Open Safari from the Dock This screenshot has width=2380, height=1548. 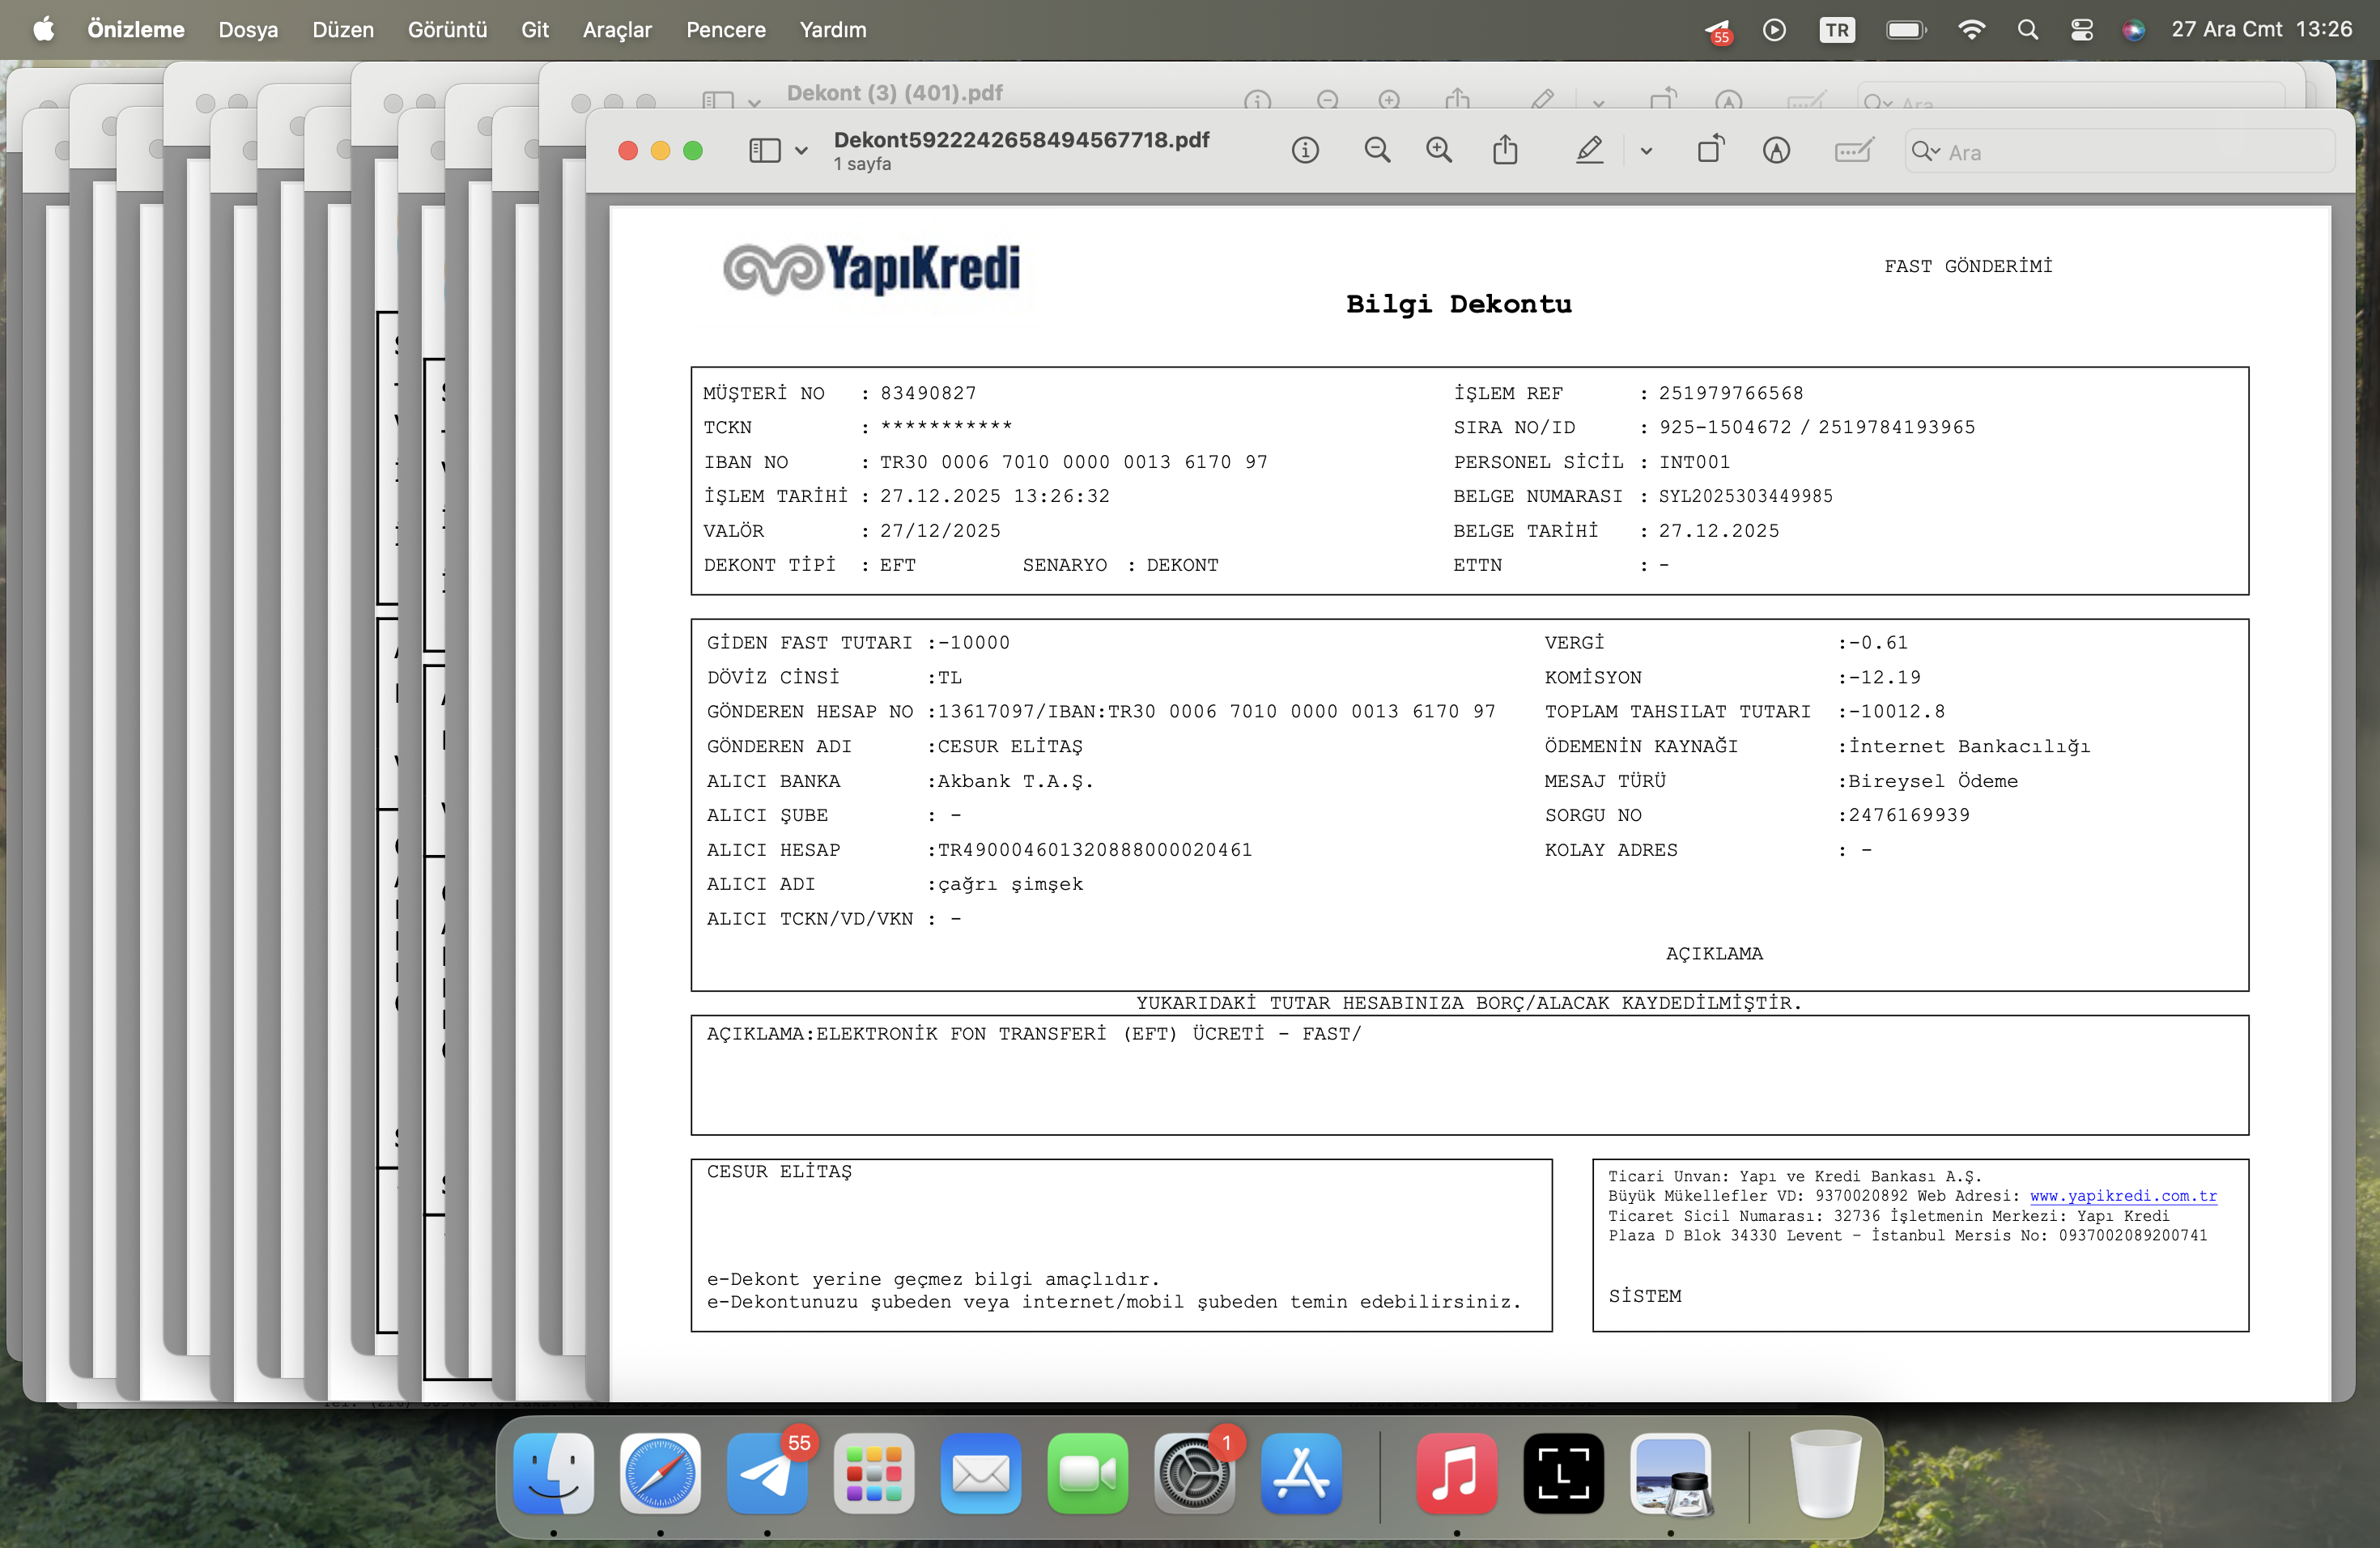(x=660, y=1473)
